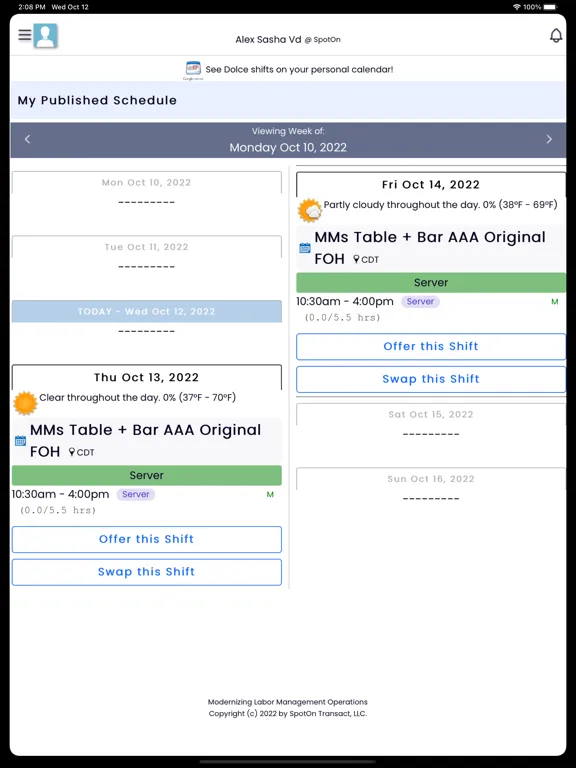Image resolution: width=576 pixels, height=768 pixels.
Task: Open 'See Dolce shifts on your personal calendar' link
Action: tap(299, 70)
